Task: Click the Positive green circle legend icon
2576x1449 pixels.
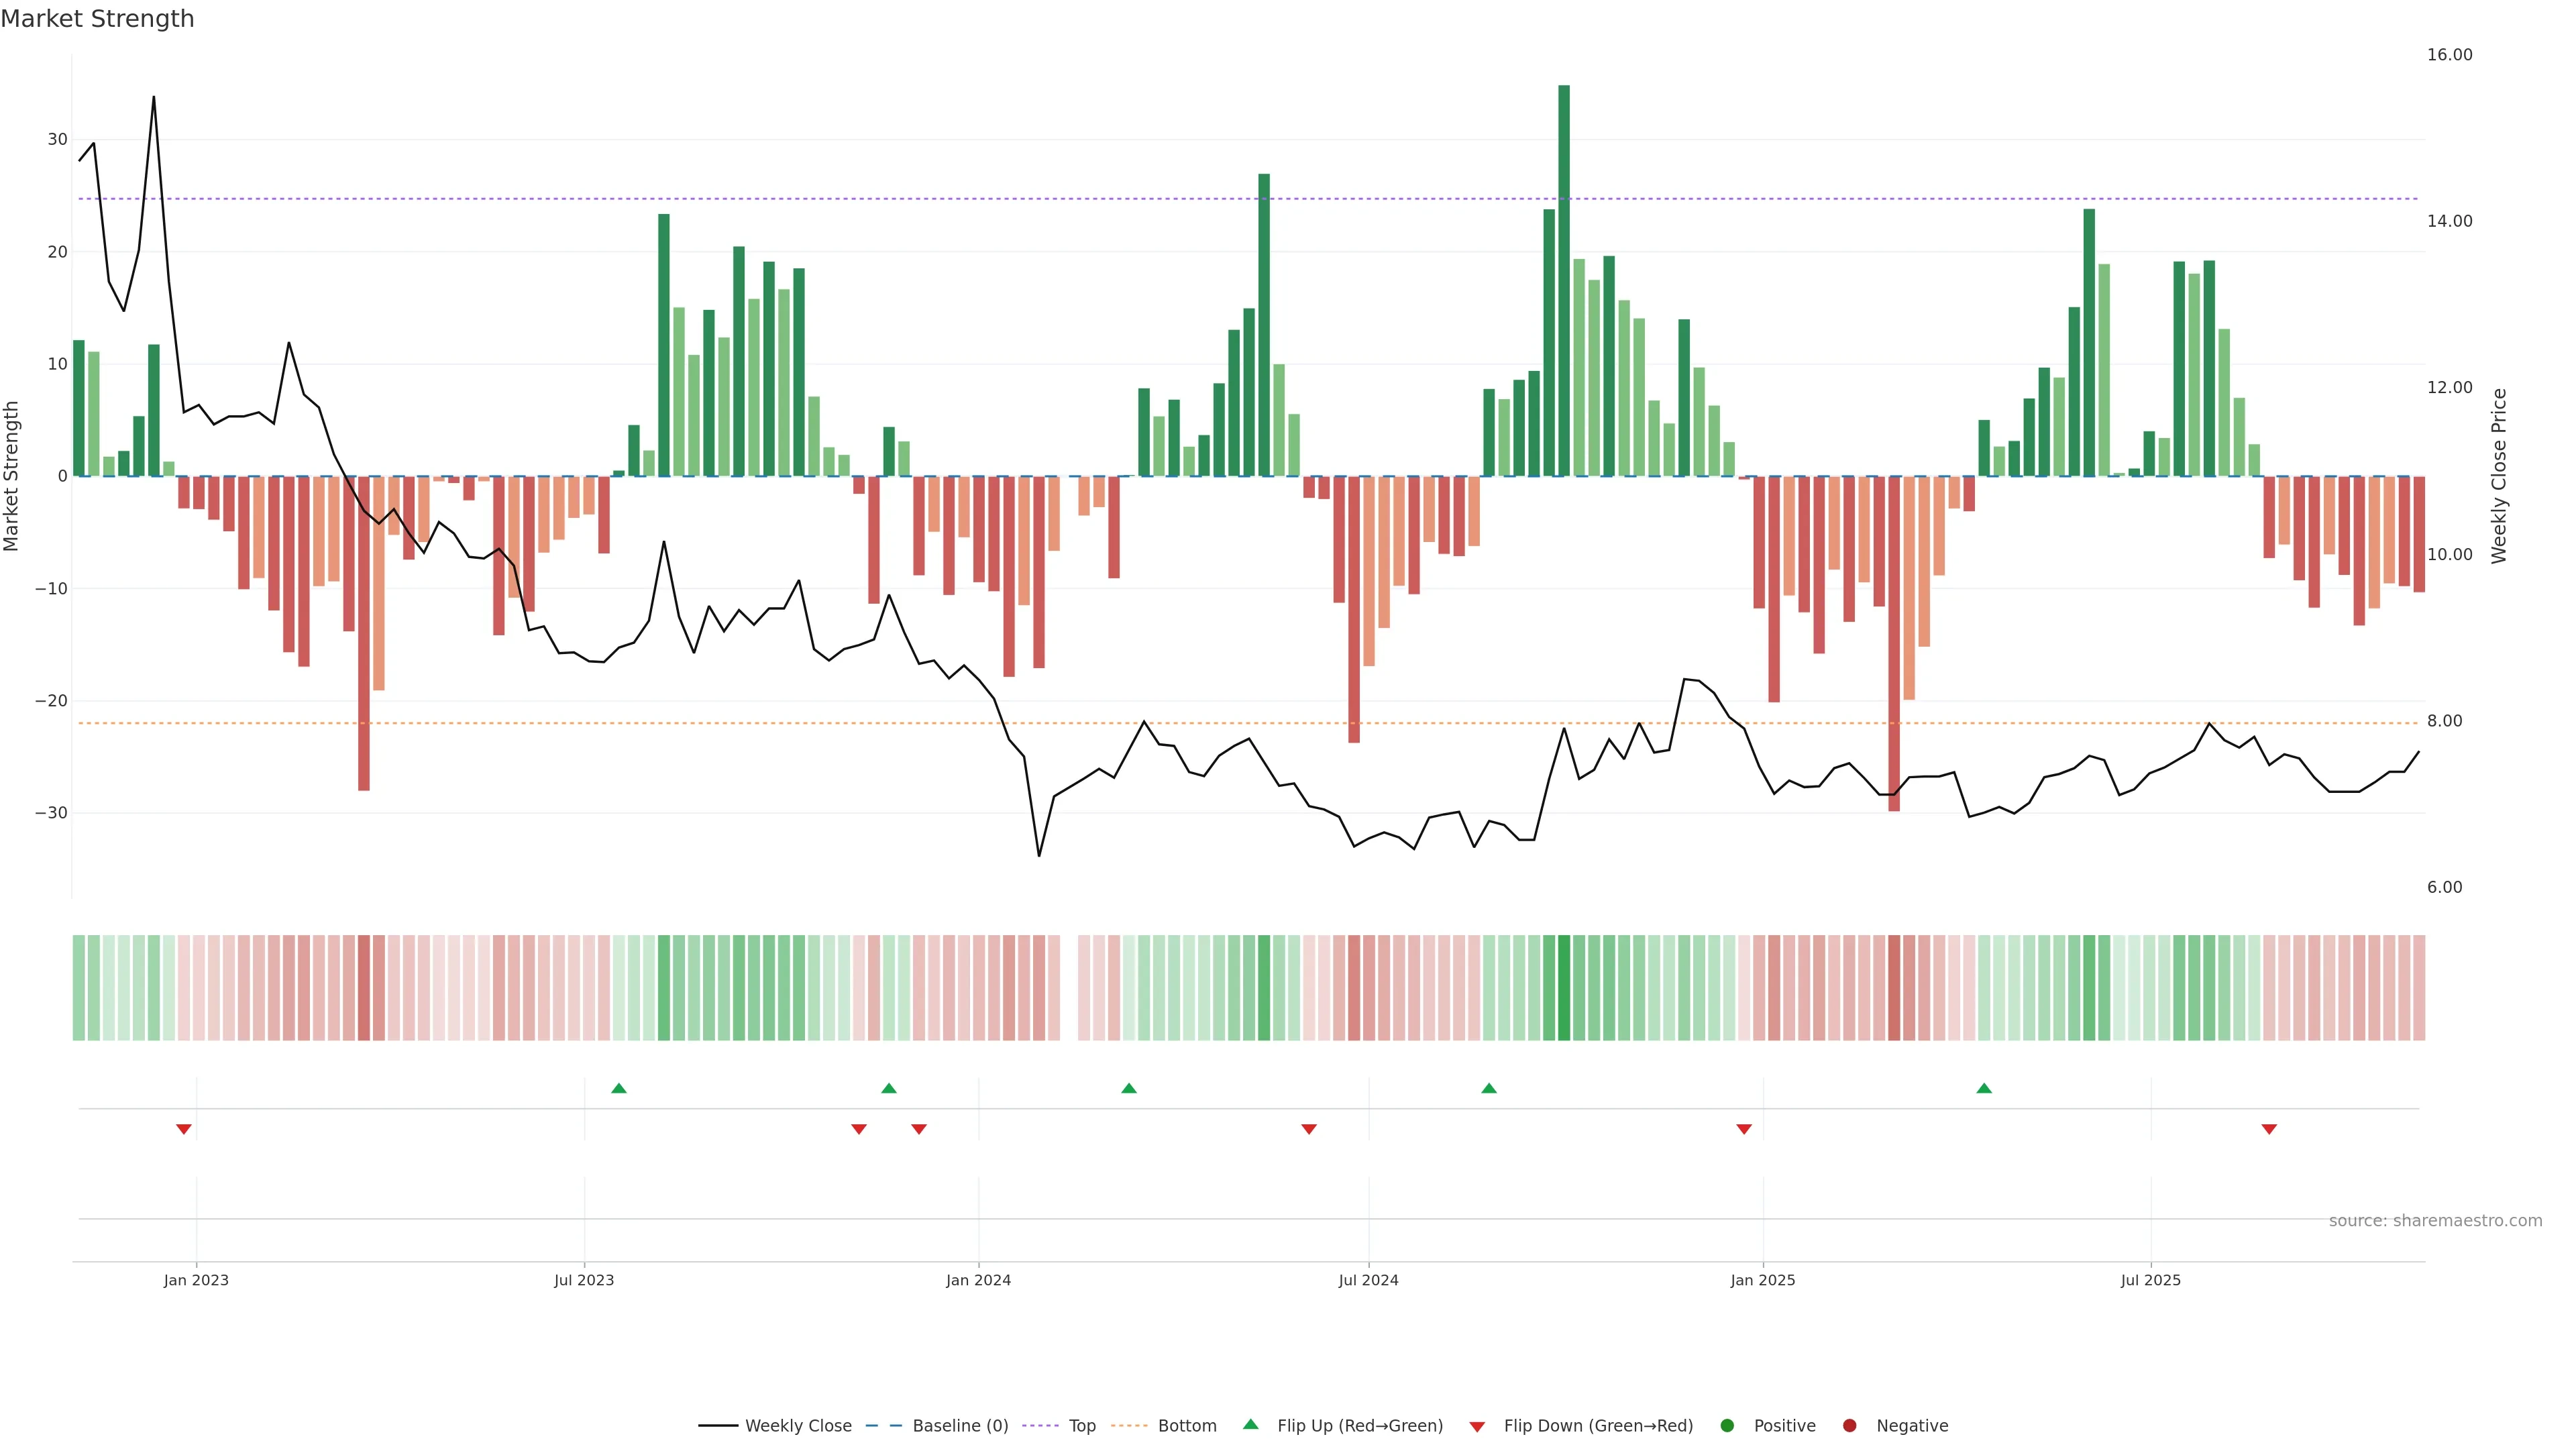Action: pos(1727,1426)
